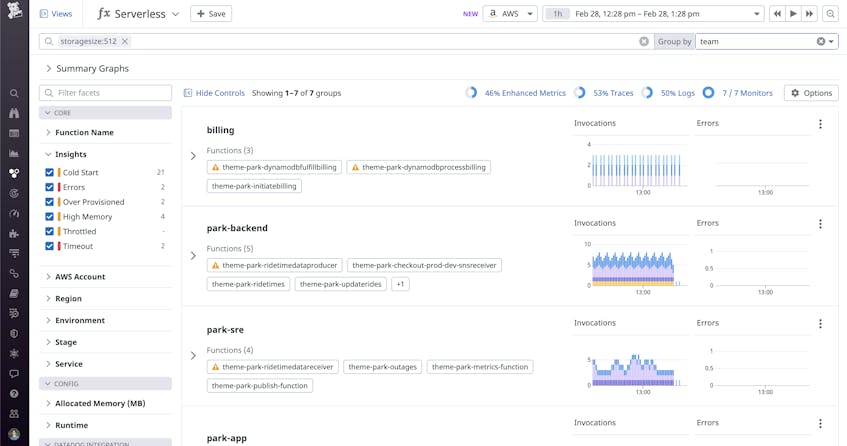Viewport: 847px width, 446px height.
Task: Clear the team group-by value
Action: click(x=821, y=41)
